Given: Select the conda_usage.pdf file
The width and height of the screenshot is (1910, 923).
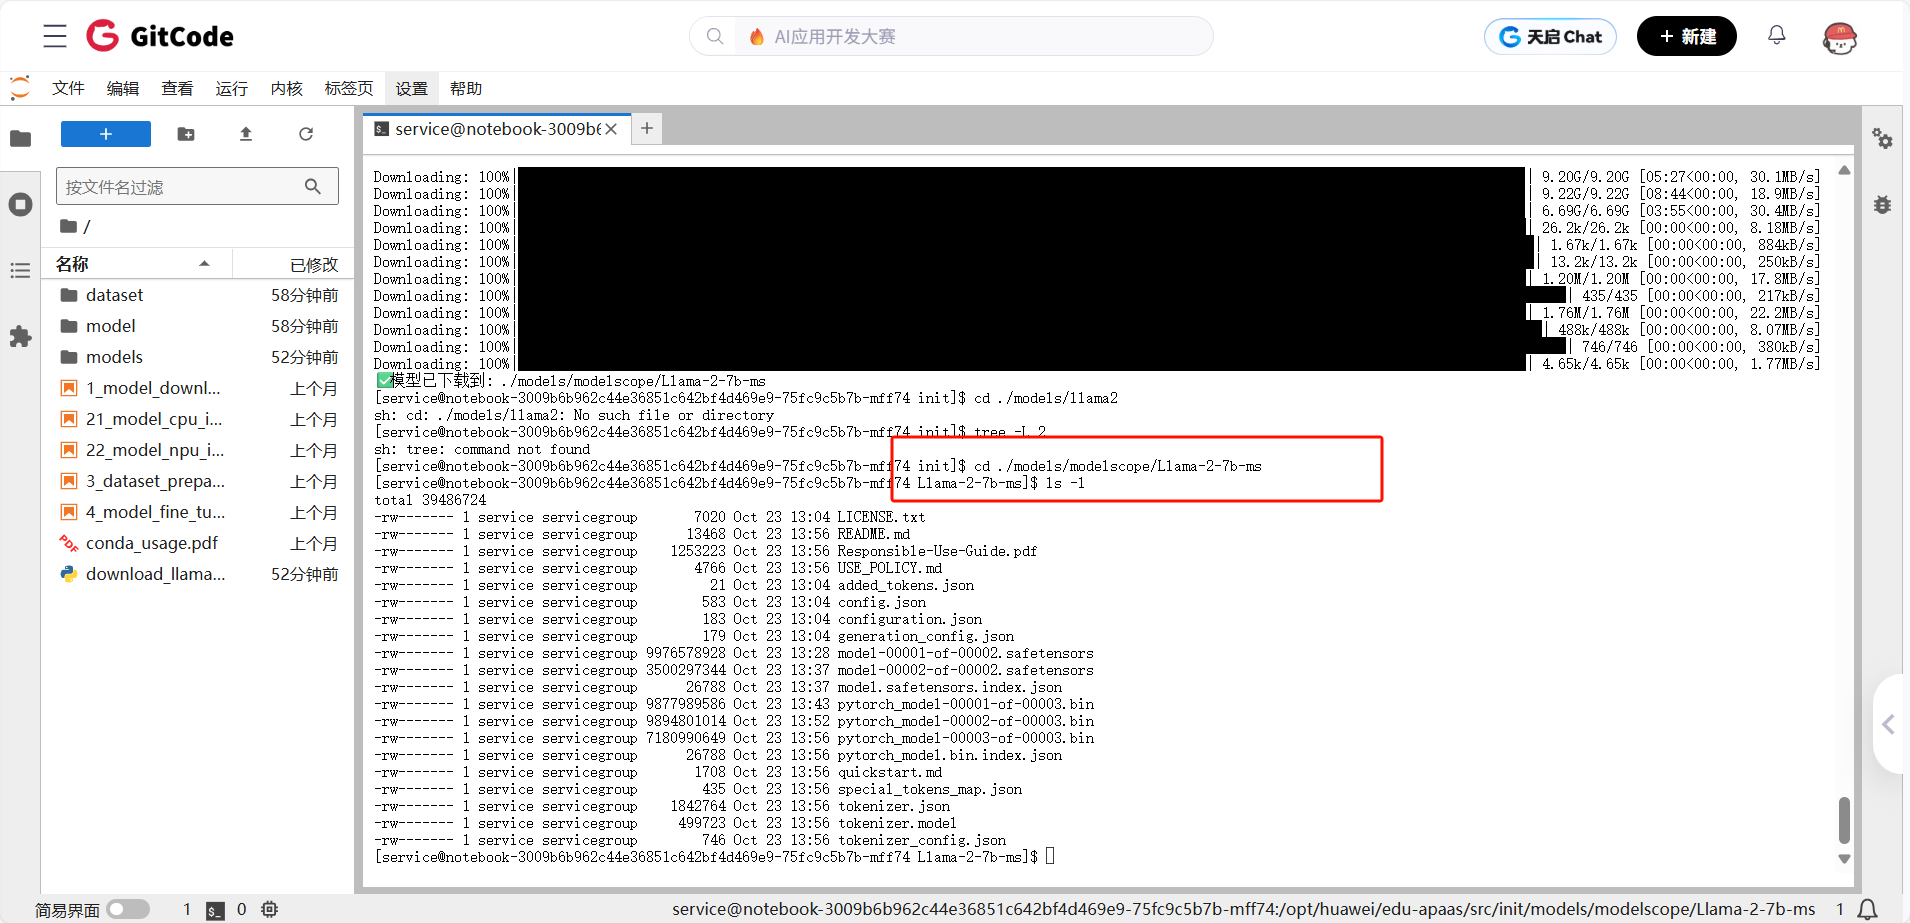Looking at the screenshot, I should tap(198, 543).
